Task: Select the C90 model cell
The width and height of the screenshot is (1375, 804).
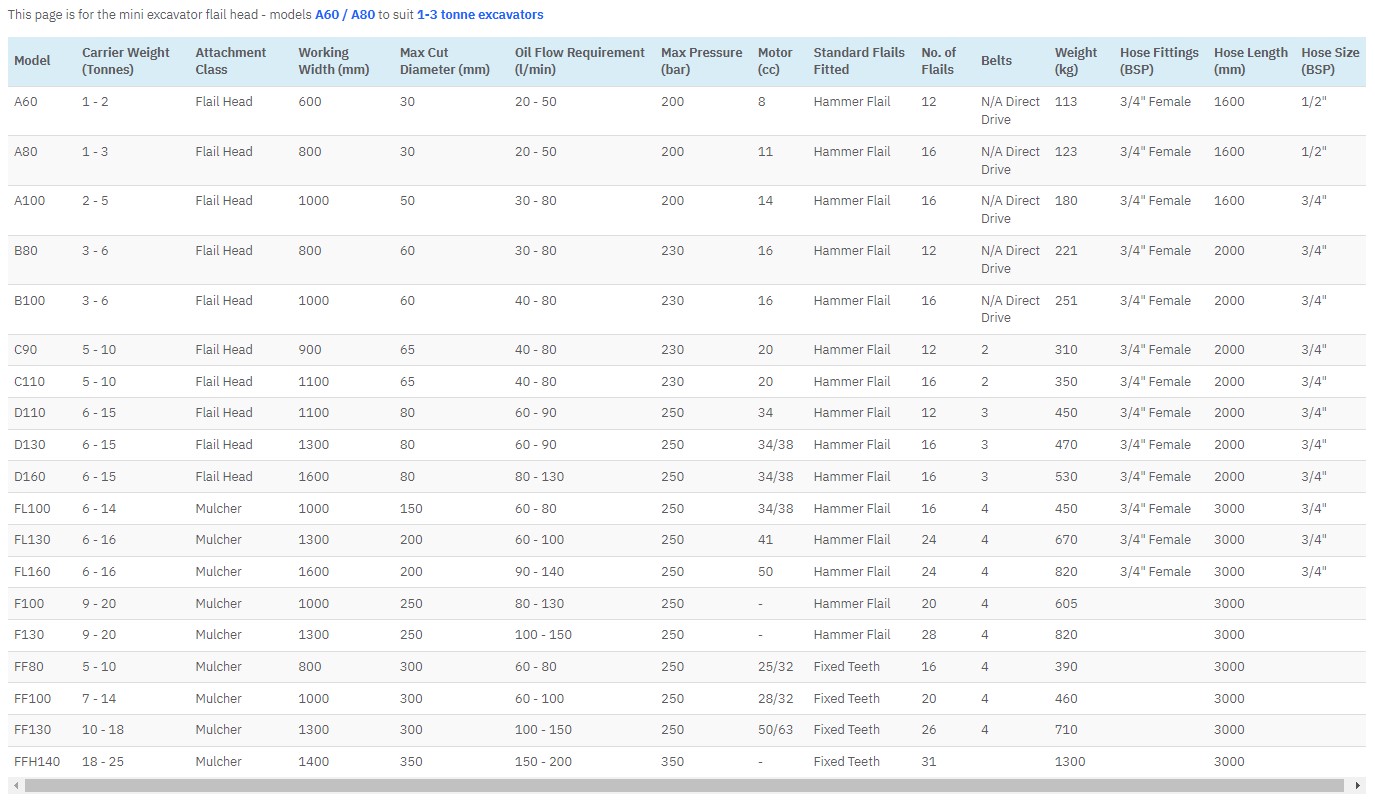Action: (x=25, y=350)
